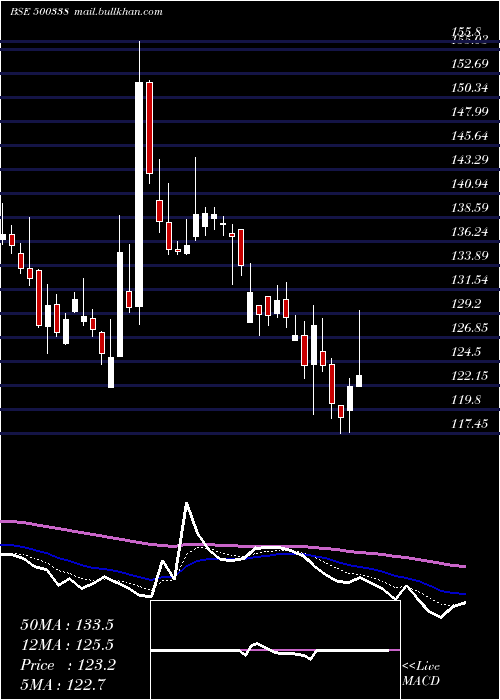Click the 124.5 price axis label
The height and width of the screenshot is (700, 500).
[467, 352]
